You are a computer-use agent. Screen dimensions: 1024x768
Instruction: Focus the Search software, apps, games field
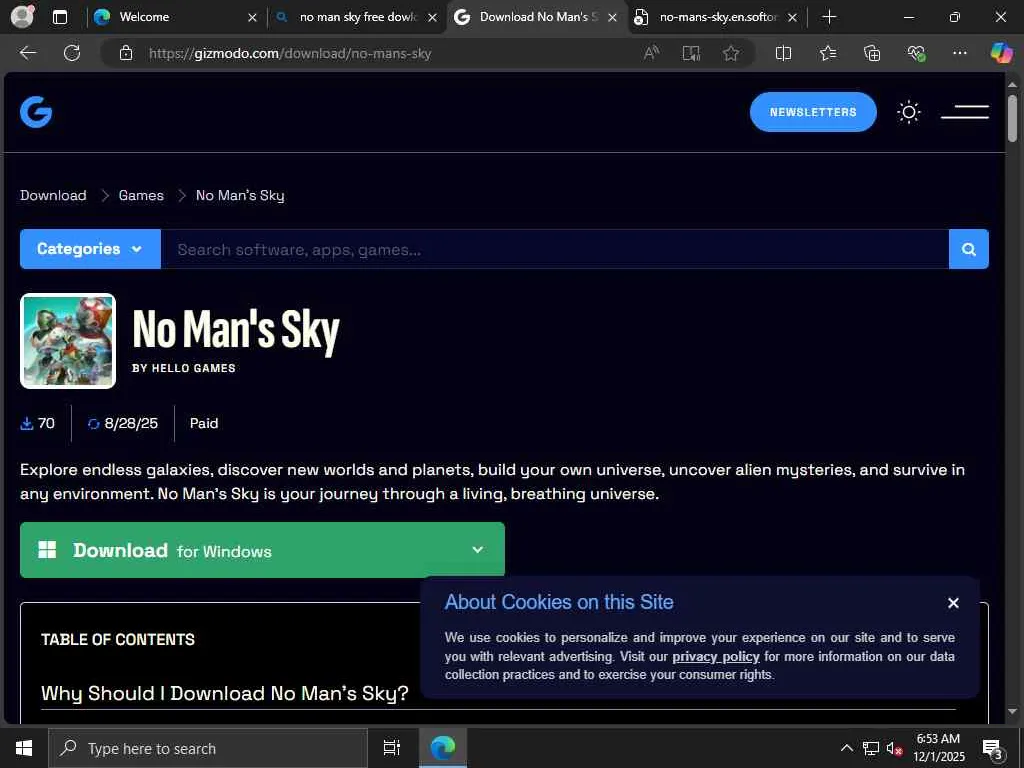click(x=554, y=249)
